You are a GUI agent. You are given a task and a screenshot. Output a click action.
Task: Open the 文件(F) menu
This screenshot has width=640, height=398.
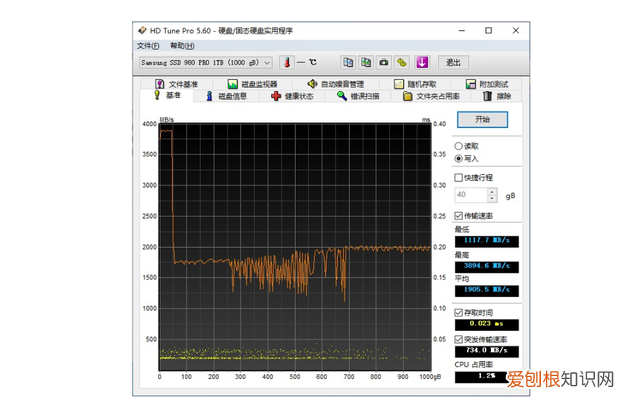[x=148, y=46]
